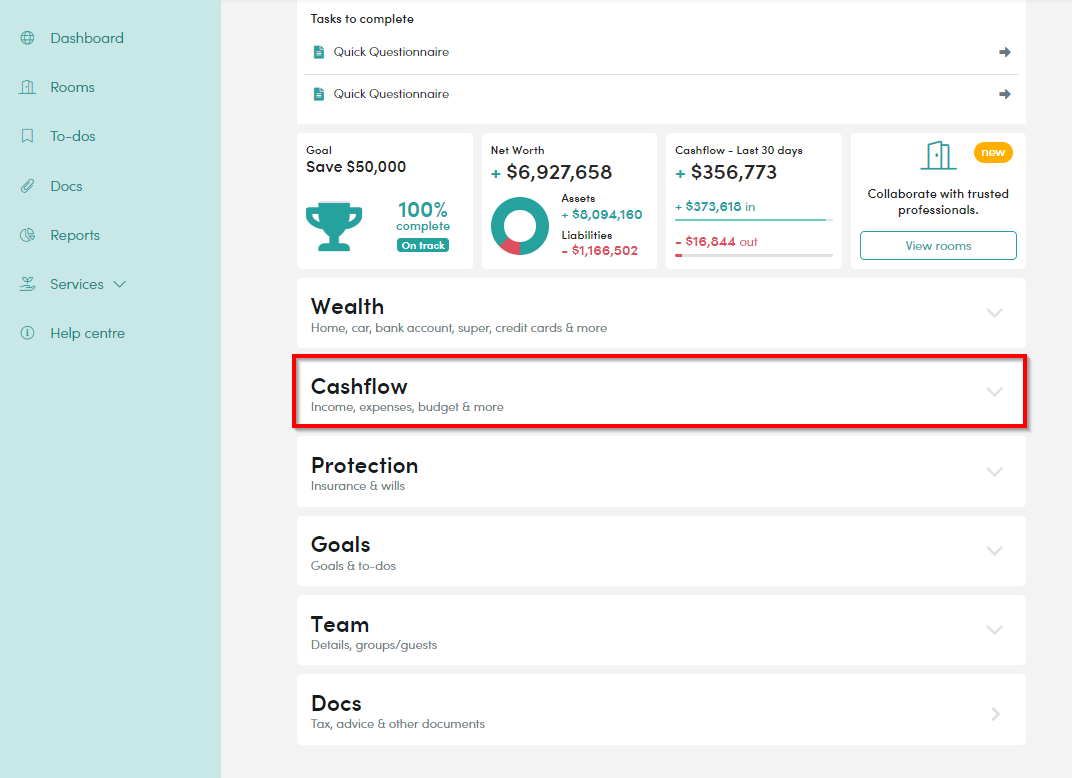Click the Wealth section's 'Home, car, bank account' subtitle
Screen dimensions: 1072x778
point(459,328)
